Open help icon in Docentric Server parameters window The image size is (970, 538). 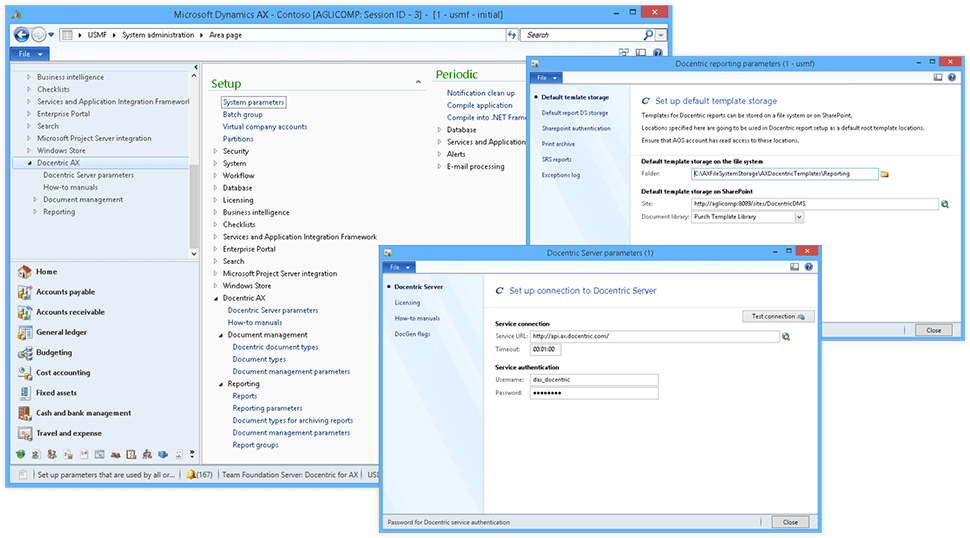809,267
